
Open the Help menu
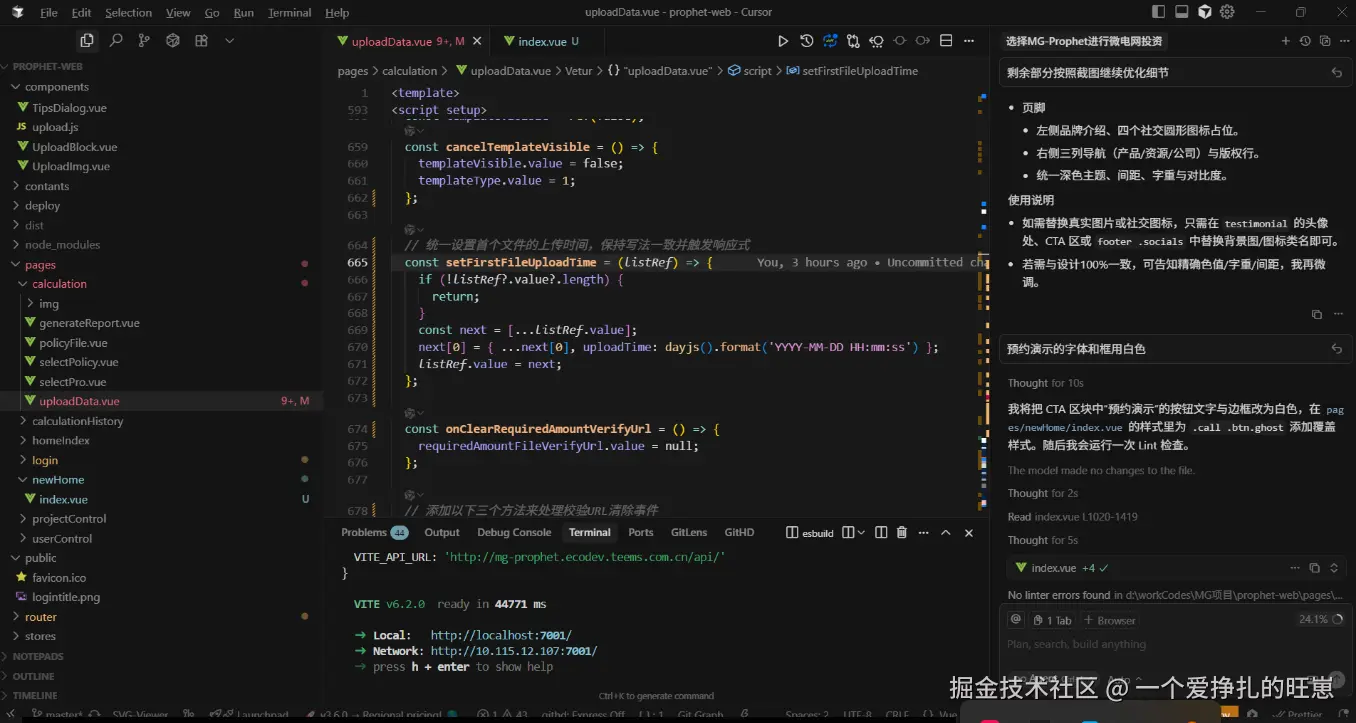click(337, 12)
